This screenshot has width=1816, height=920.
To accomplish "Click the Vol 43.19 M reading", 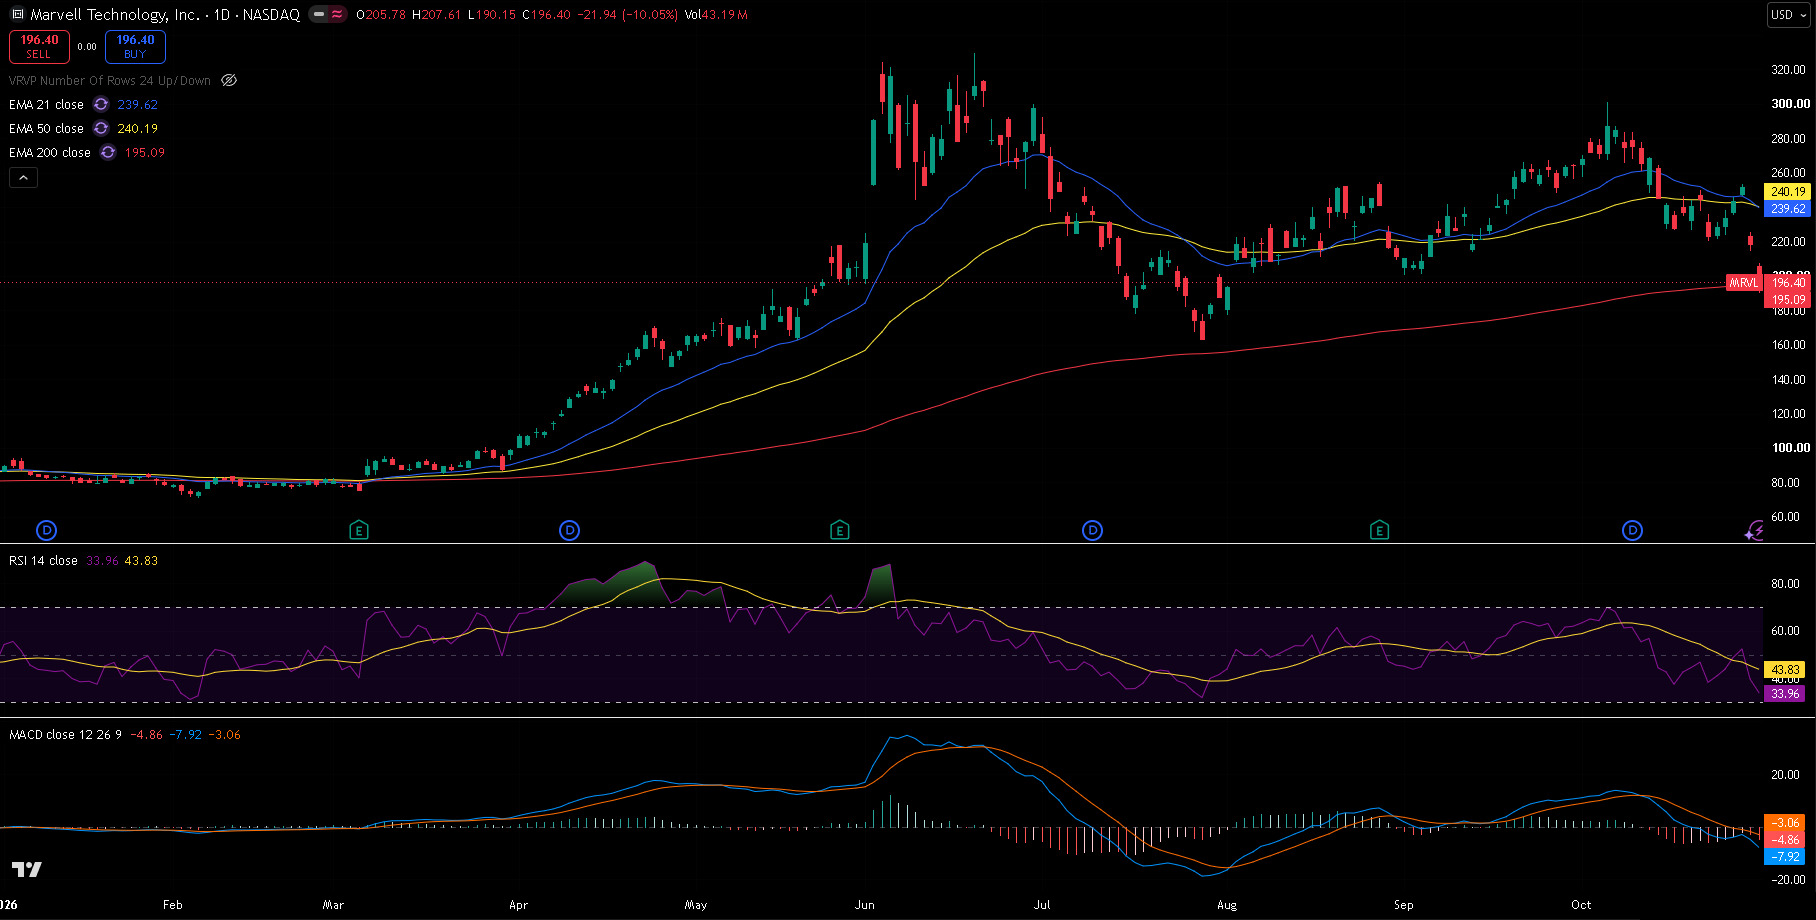I will 716,15.
